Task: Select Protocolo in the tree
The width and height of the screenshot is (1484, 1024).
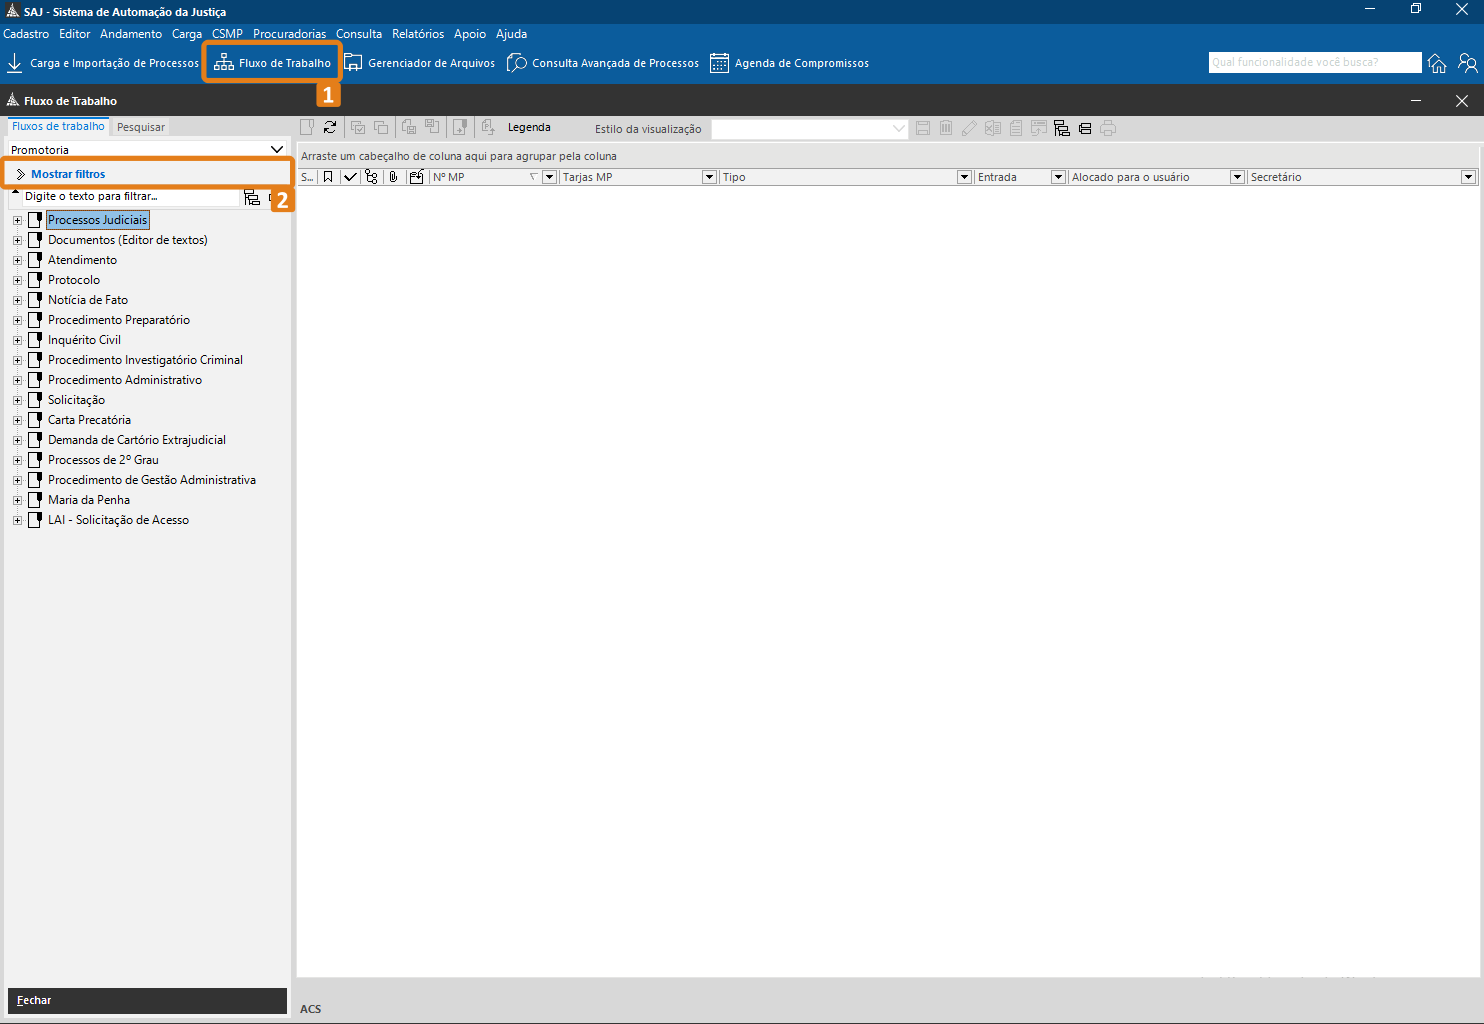Action: [x=74, y=280]
